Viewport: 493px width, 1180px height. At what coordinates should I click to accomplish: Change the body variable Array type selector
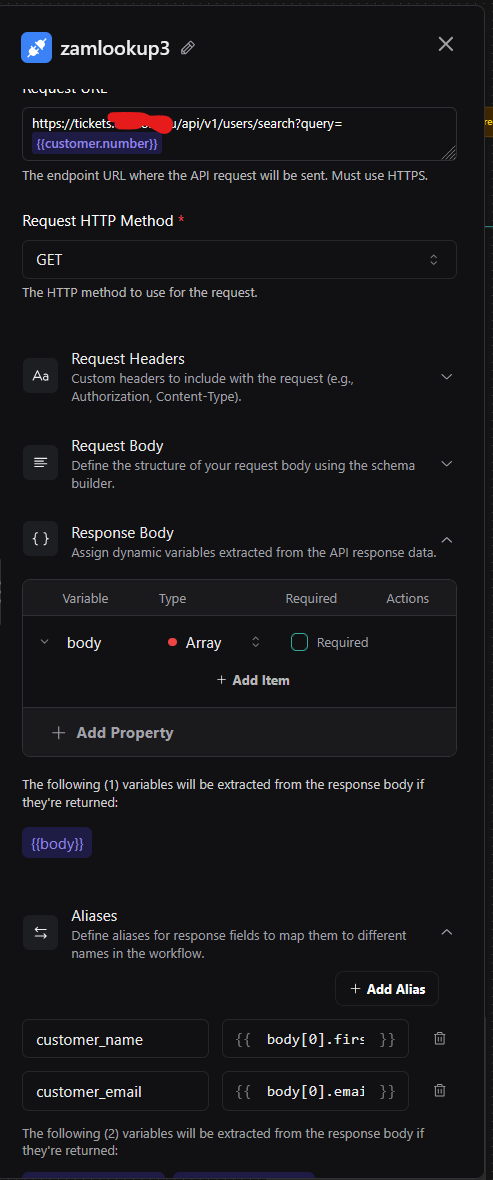coord(215,642)
